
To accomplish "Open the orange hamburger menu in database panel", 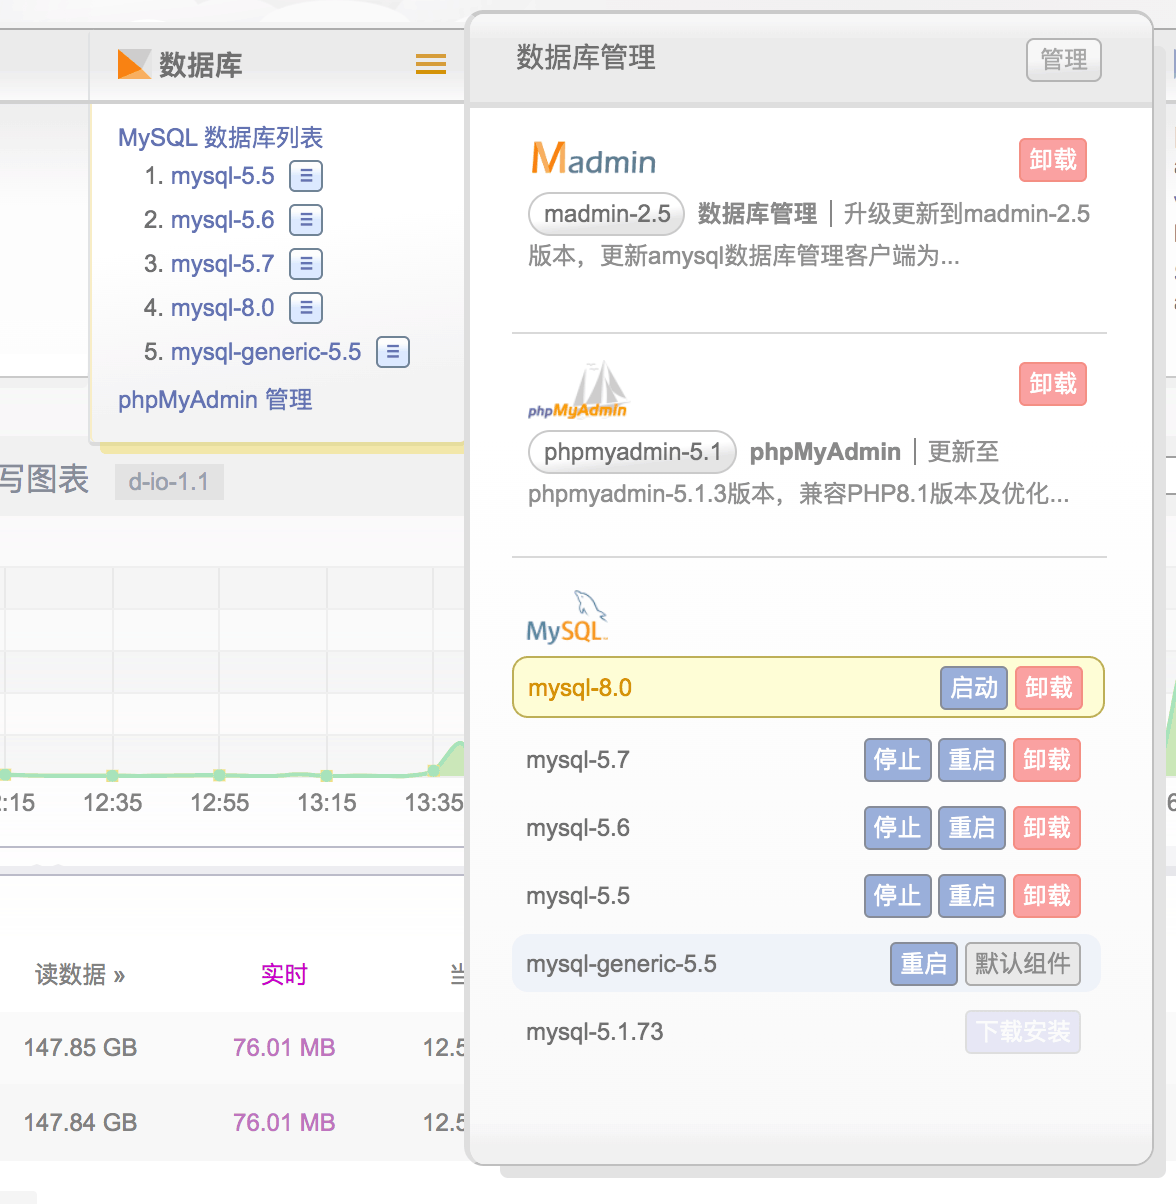I will click(x=431, y=65).
